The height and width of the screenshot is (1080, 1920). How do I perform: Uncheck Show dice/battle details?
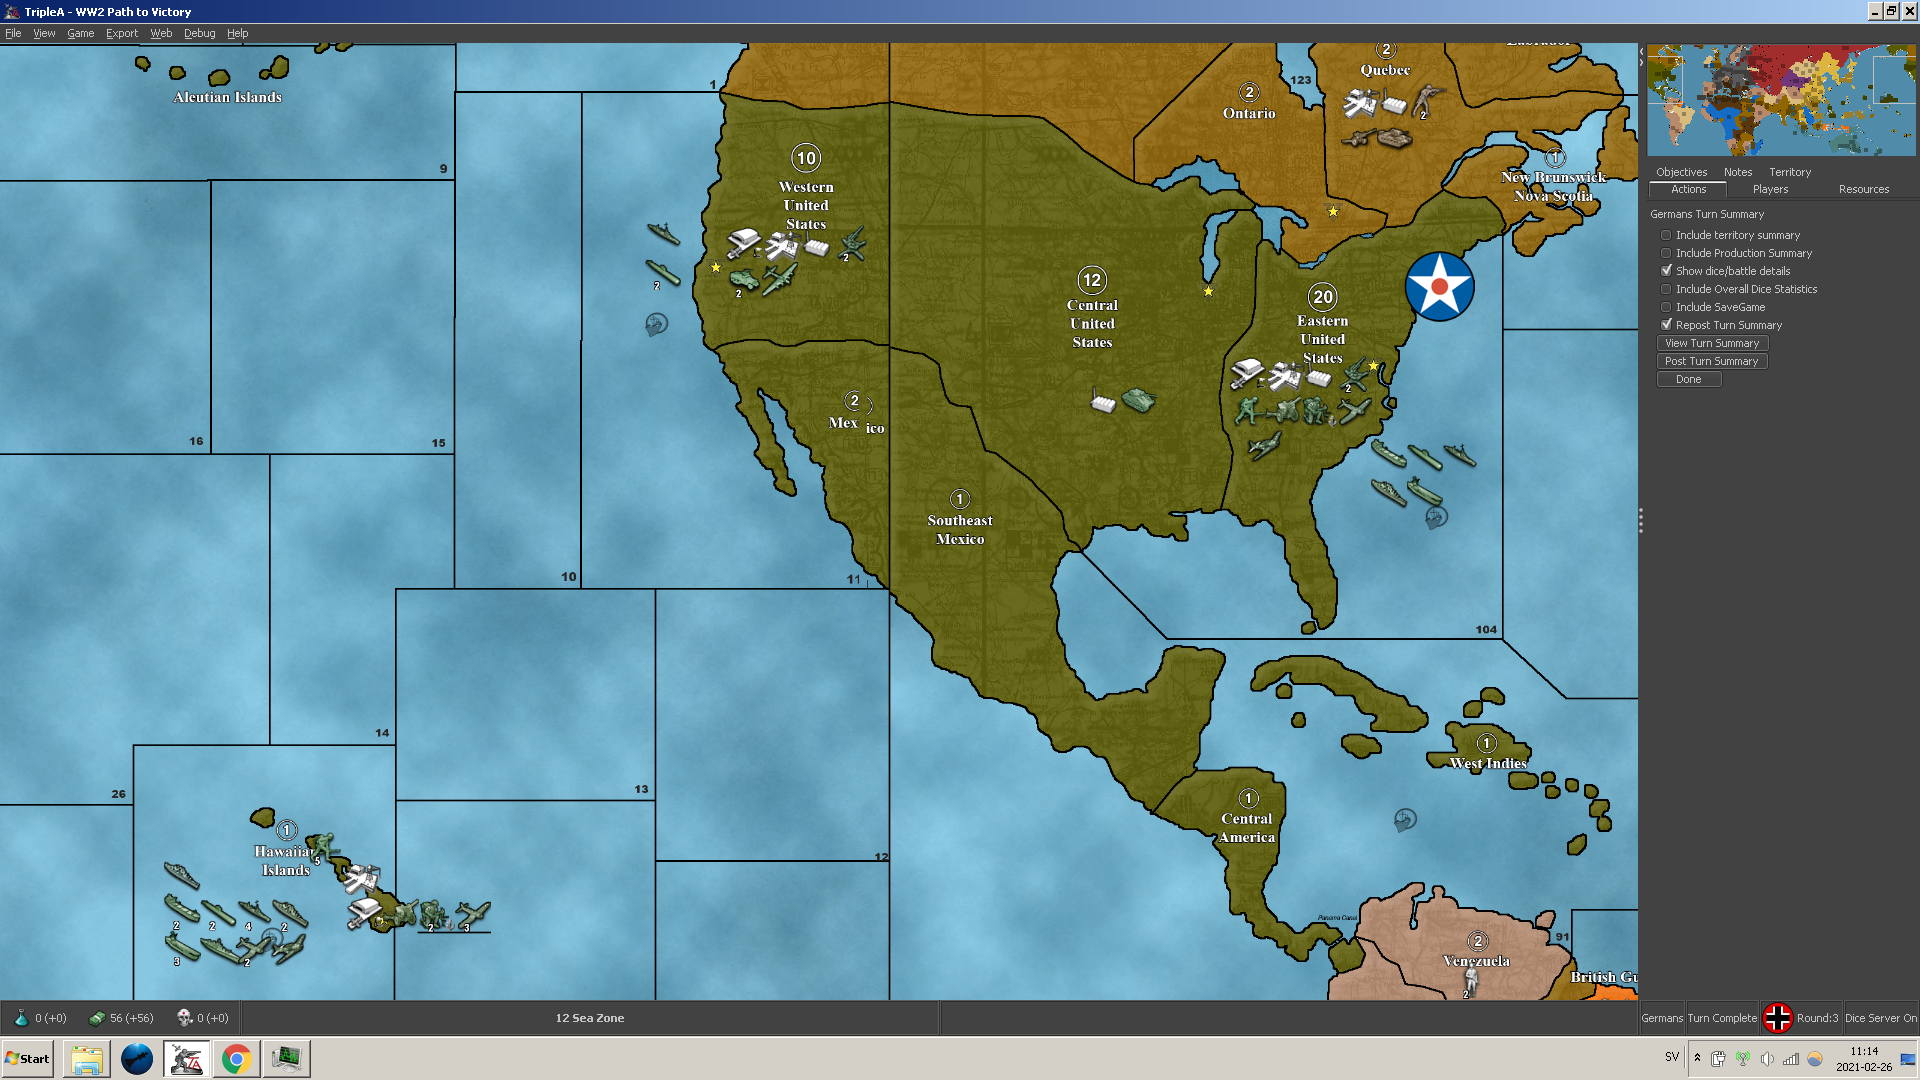(1666, 271)
